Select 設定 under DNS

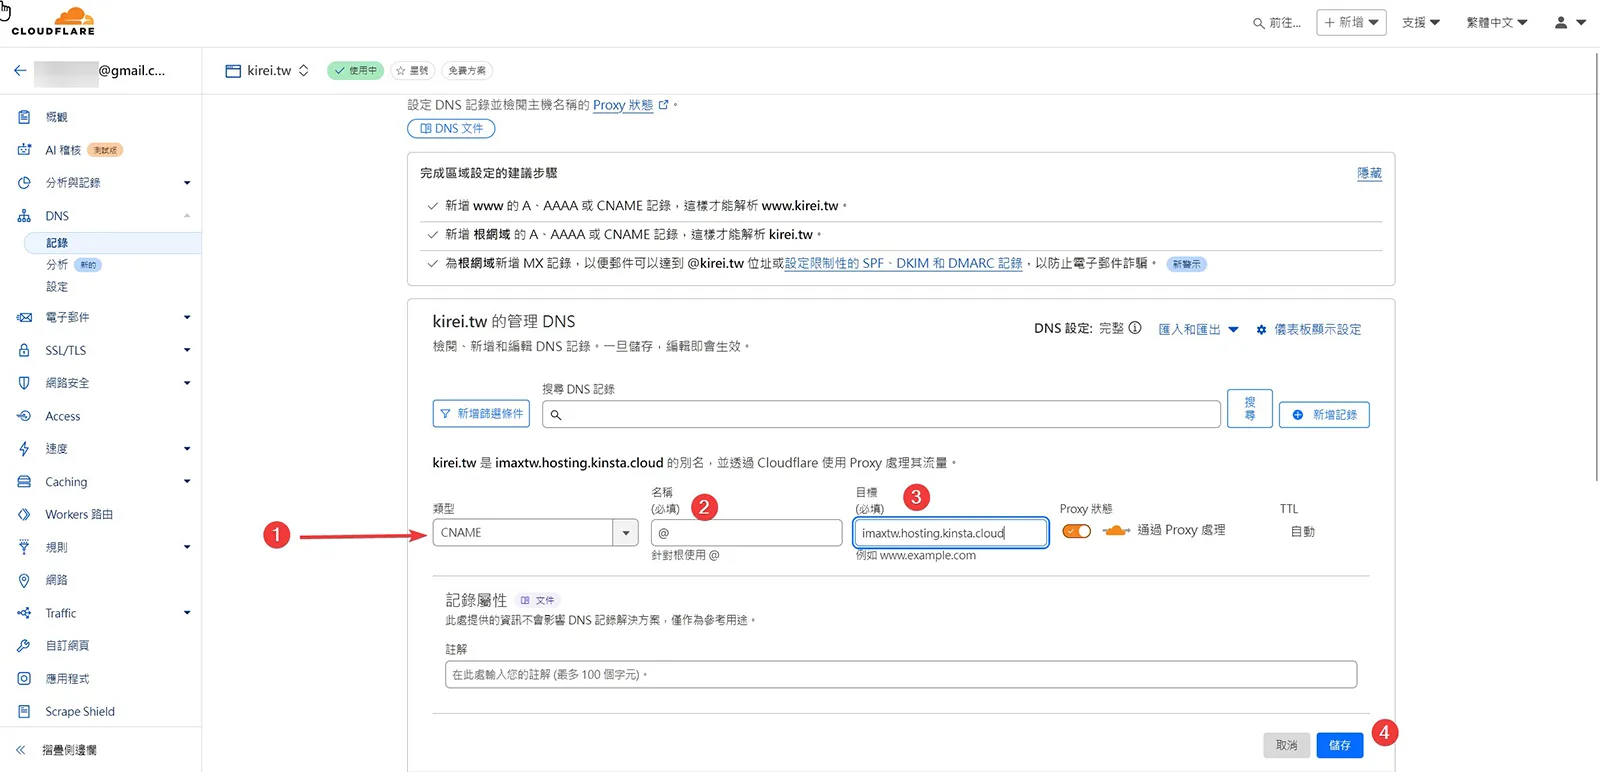(57, 287)
